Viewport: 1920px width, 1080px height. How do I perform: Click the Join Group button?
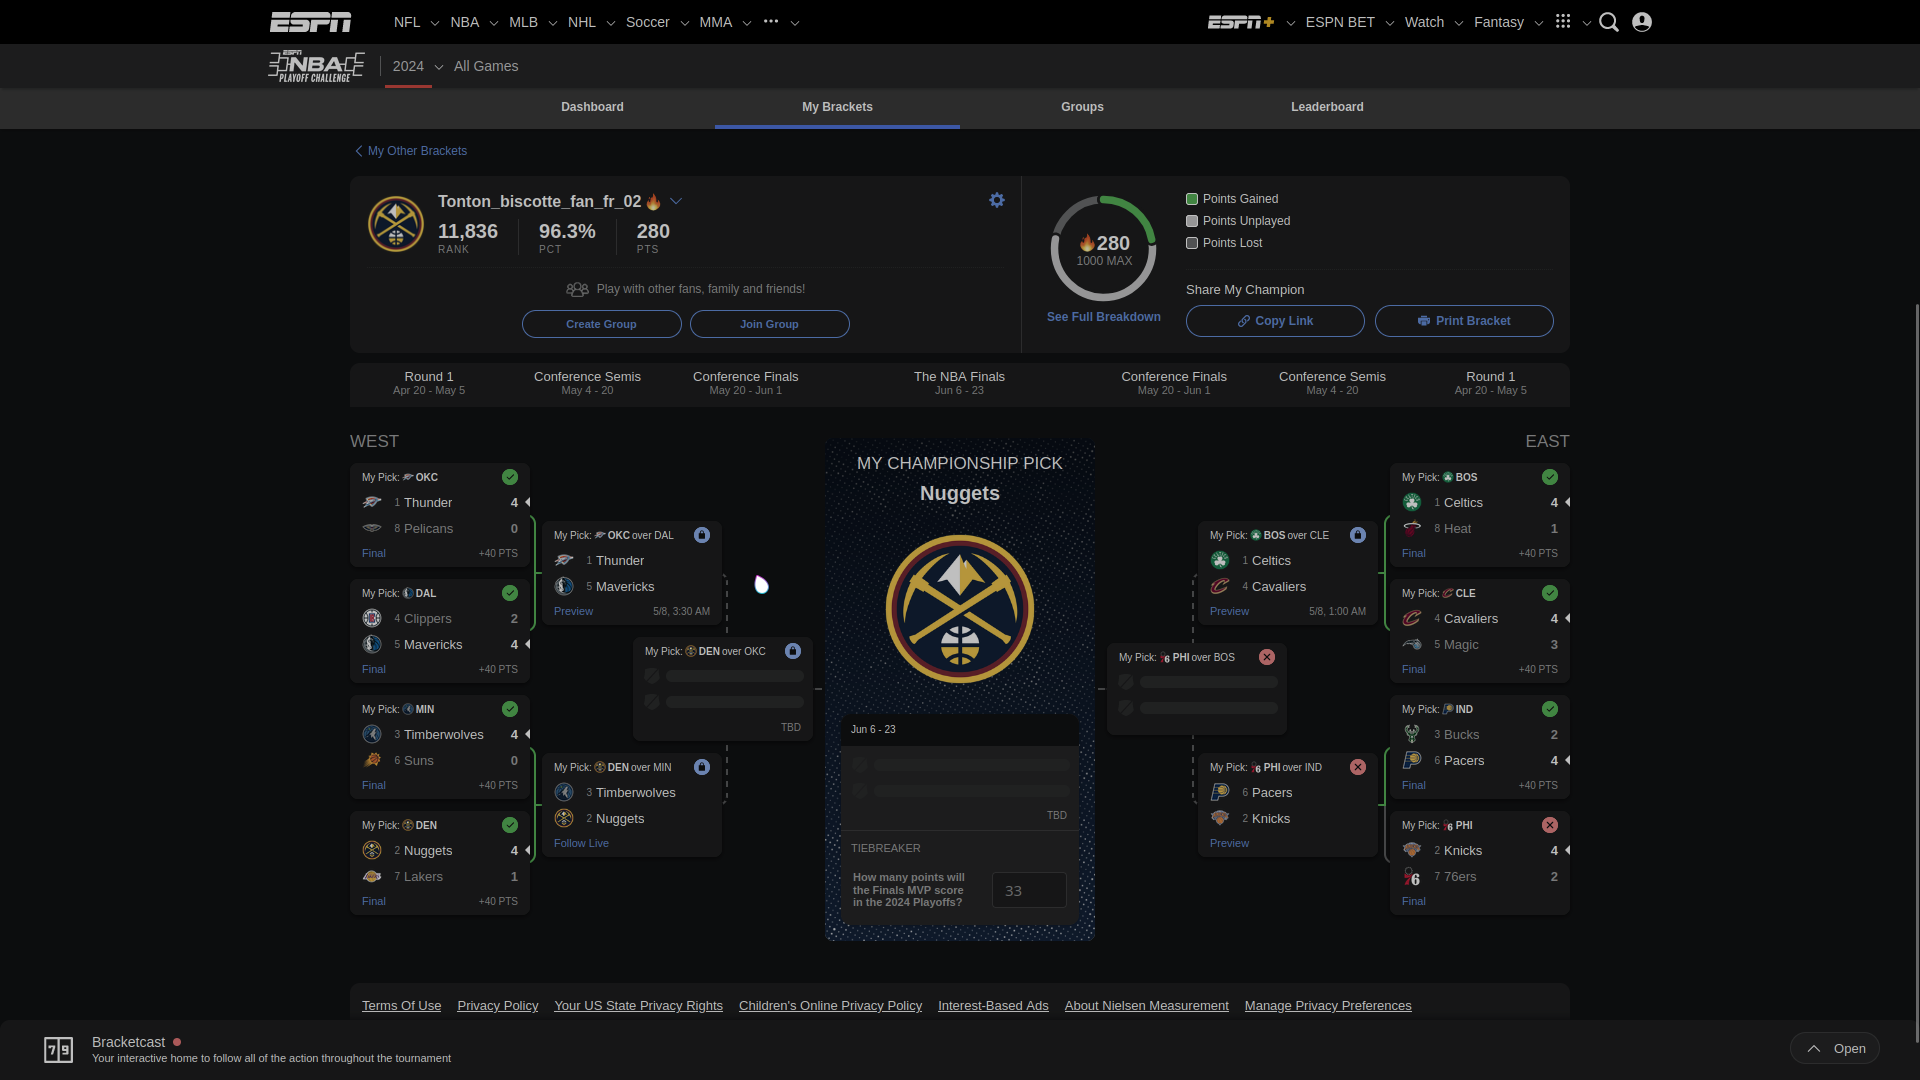pos(769,324)
